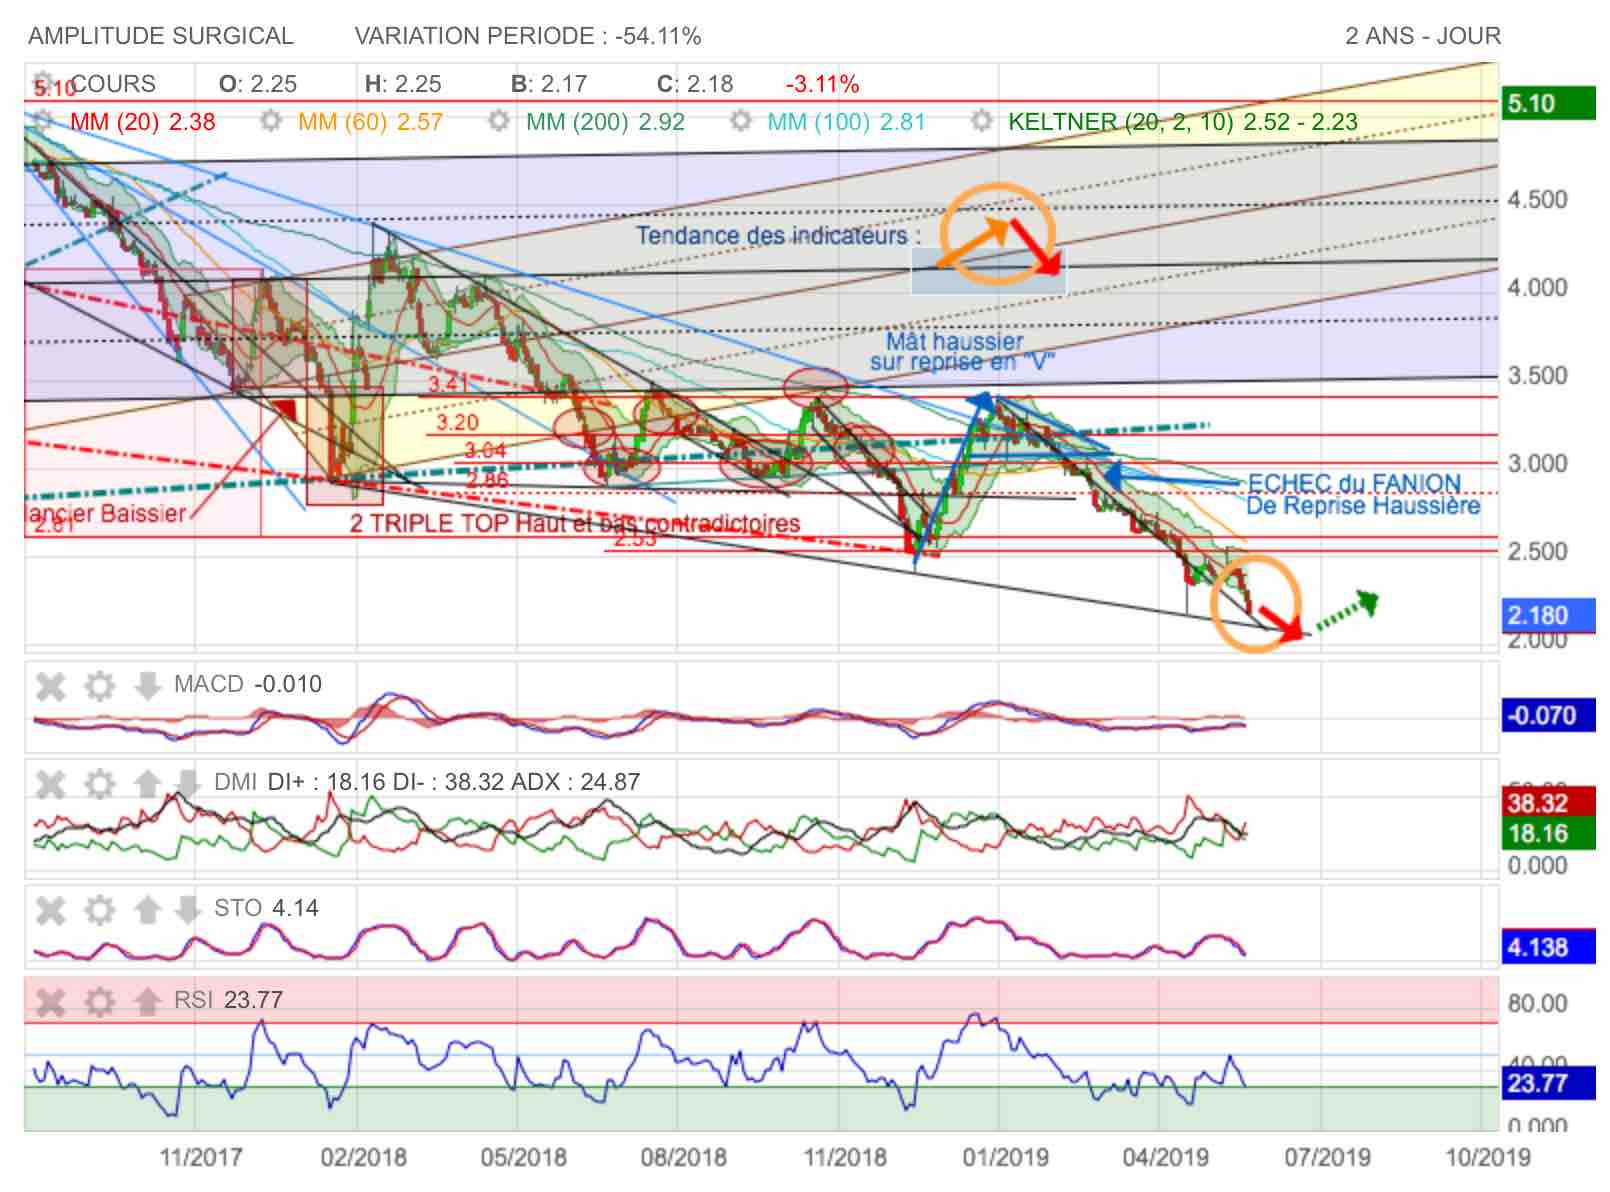Remove the DMI indicator panel
The height and width of the screenshot is (1192, 1610).
click(51, 783)
